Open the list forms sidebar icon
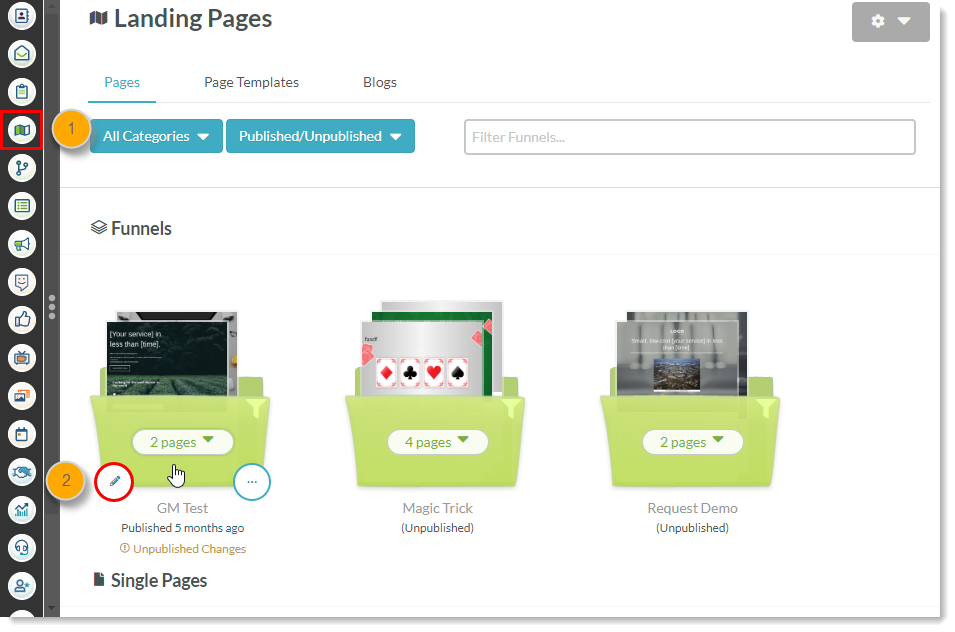Viewport: 955px width, 632px height. pyautogui.click(x=22, y=206)
